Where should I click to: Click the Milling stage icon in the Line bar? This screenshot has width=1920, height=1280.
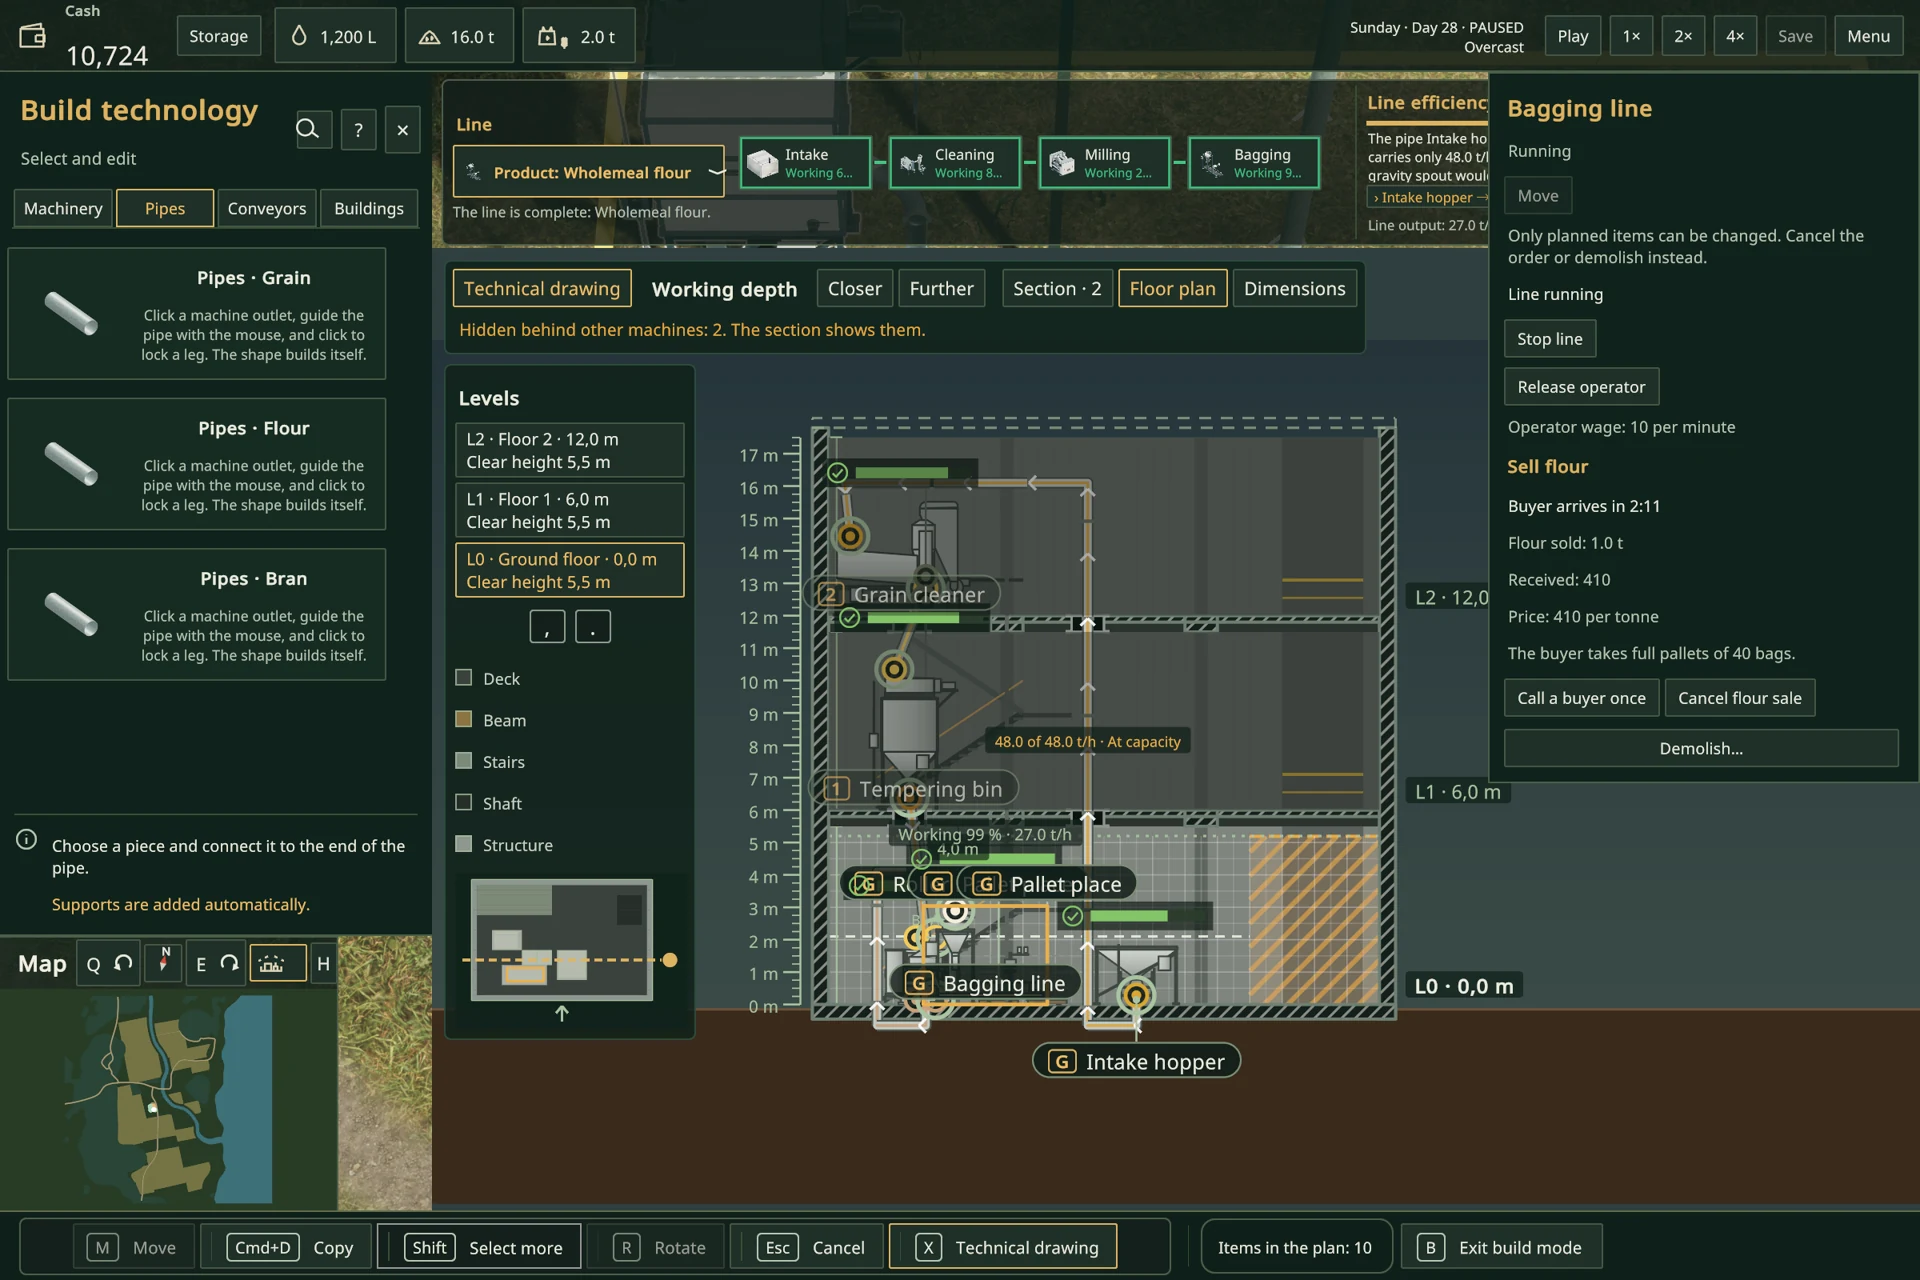1061,163
